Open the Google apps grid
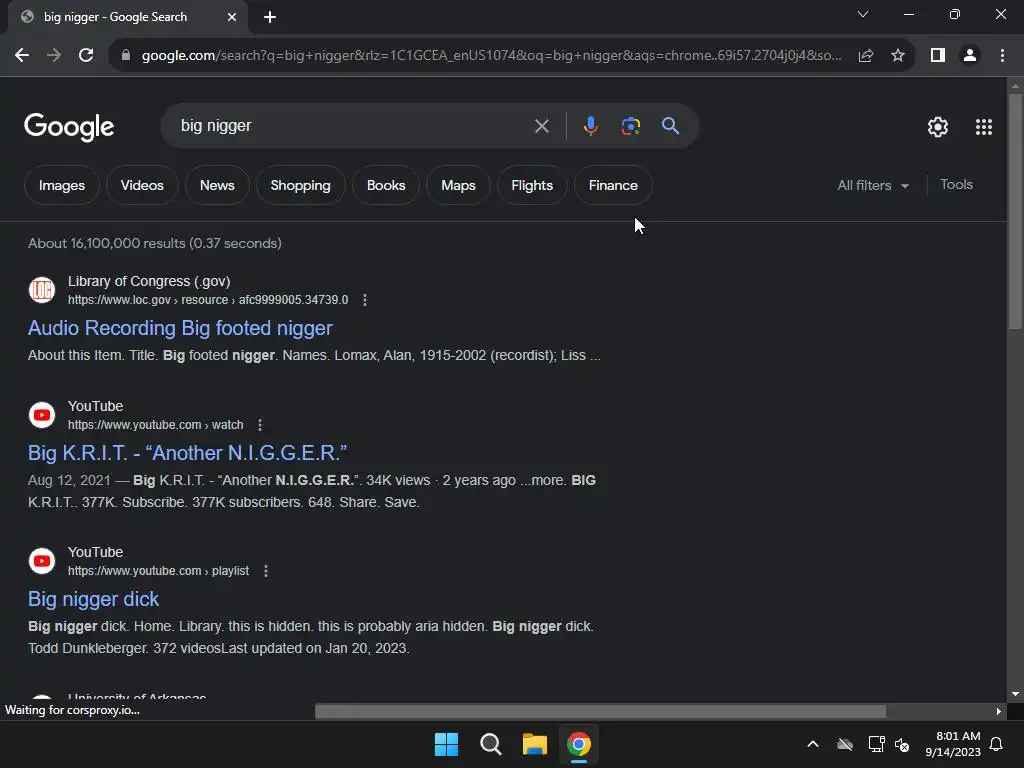Screen dimensions: 1024x768 coord(984,127)
